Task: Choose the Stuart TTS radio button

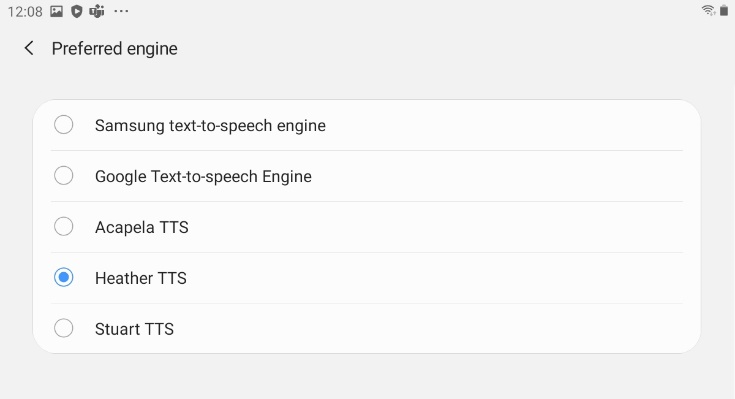Action: (x=63, y=328)
